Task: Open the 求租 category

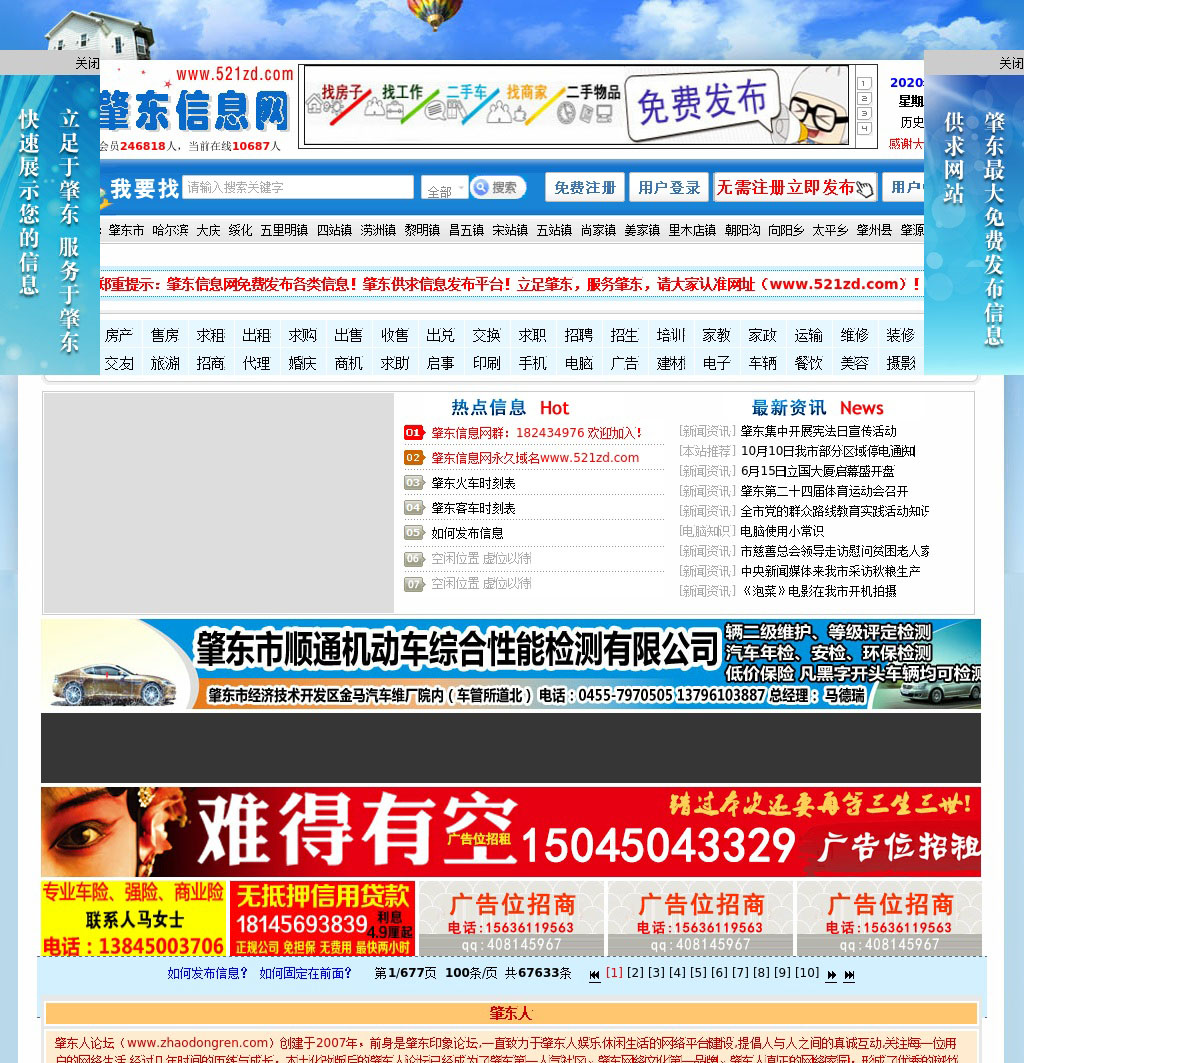Action: click(x=211, y=335)
